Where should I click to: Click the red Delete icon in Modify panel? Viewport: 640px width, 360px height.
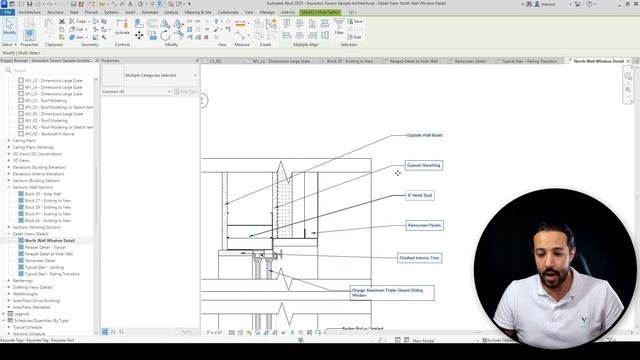pos(206,37)
